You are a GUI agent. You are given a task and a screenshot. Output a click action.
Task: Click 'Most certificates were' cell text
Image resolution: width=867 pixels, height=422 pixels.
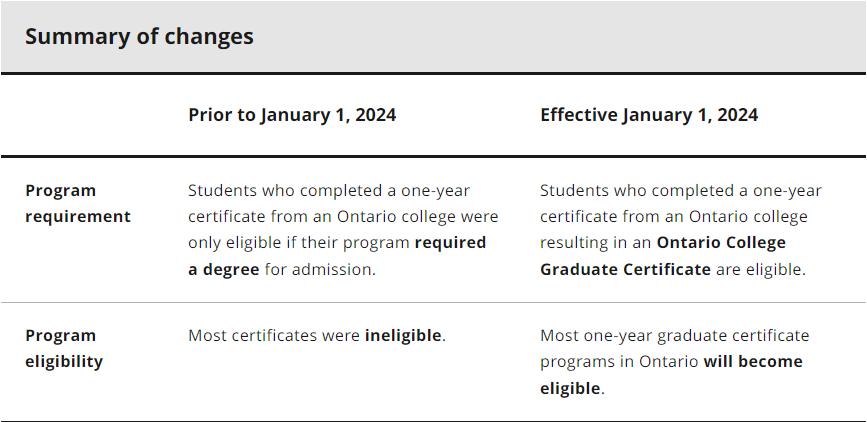(x=274, y=336)
